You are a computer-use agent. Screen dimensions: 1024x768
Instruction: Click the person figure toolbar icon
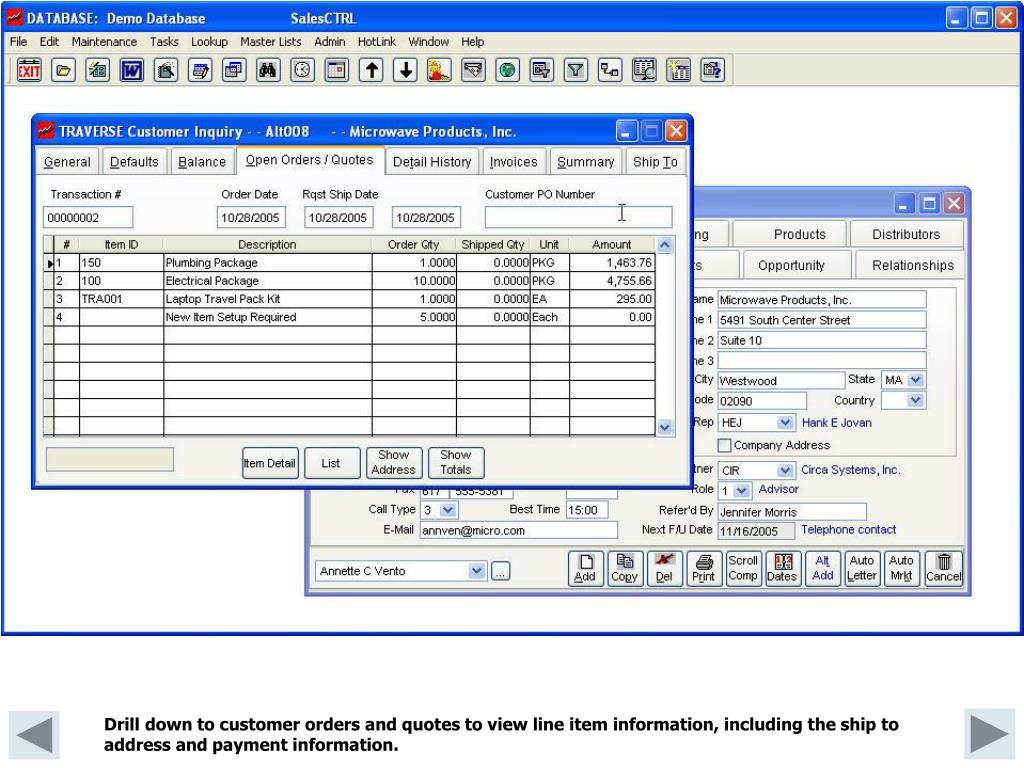(439, 70)
